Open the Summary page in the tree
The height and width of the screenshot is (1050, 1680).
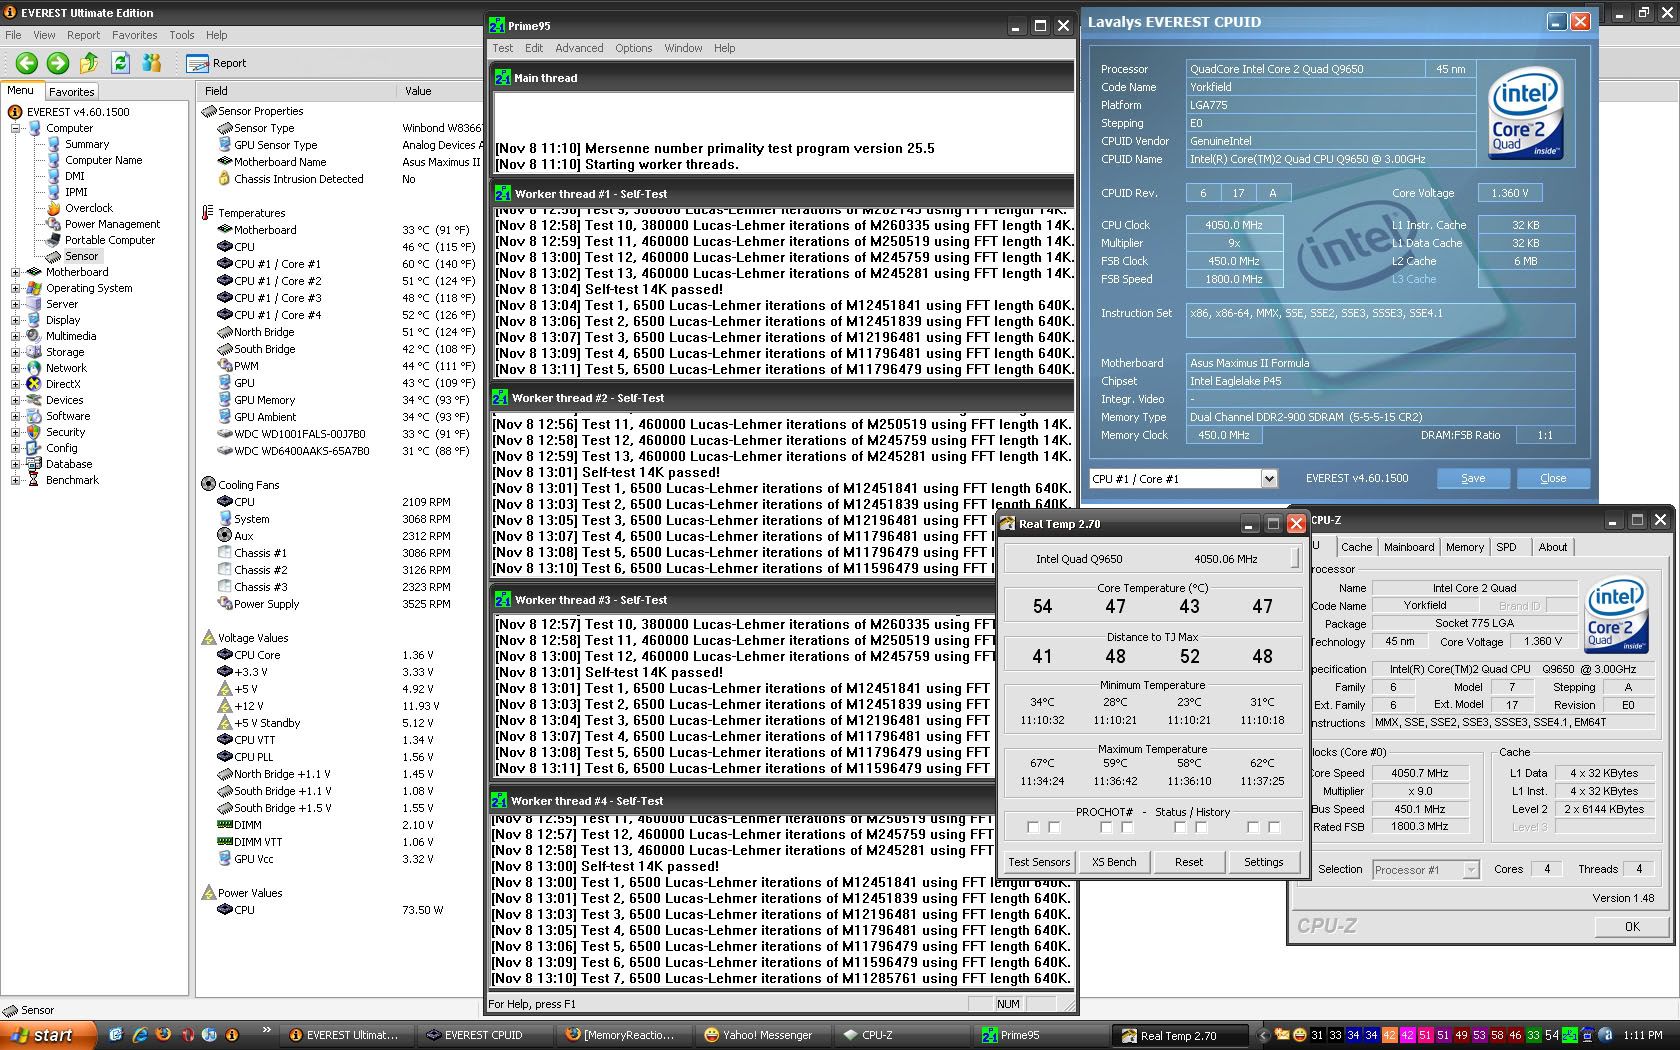(x=87, y=144)
